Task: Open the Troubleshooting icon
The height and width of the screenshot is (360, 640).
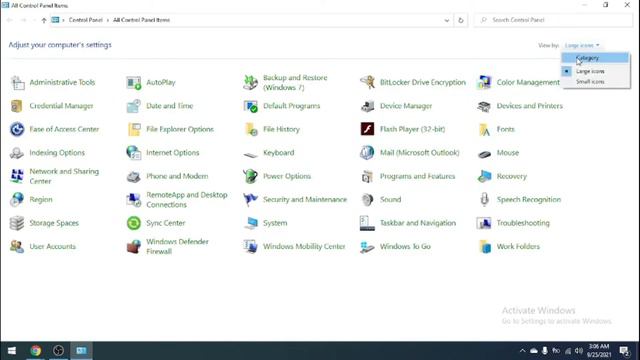Action: click(x=484, y=223)
